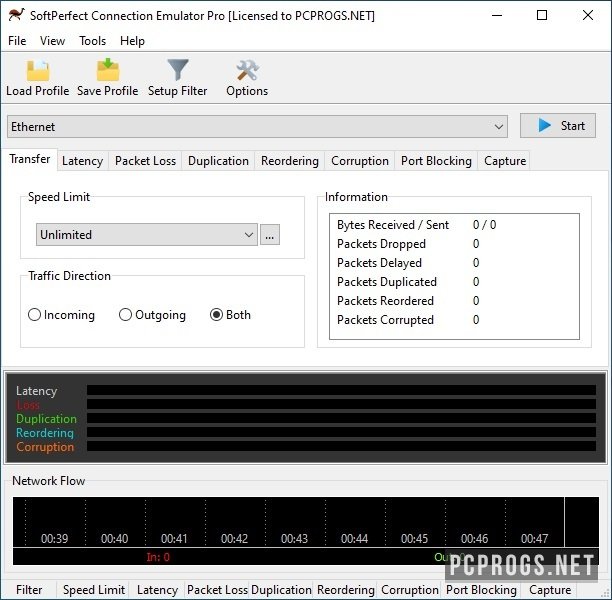
Task: Switch to the Port Blocking tab
Action: pos(436,161)
